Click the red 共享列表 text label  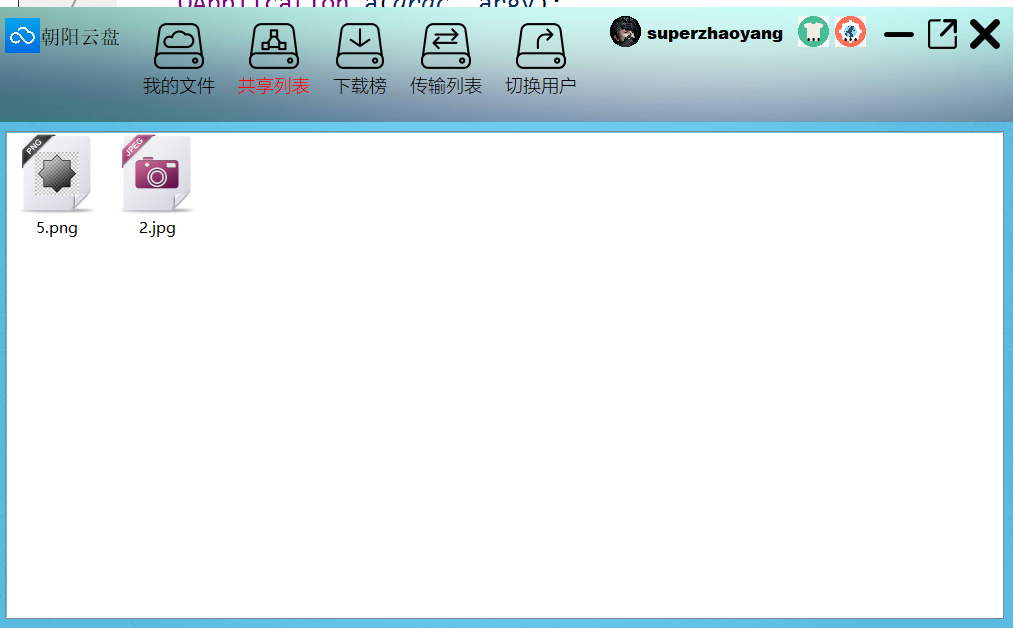point(274,86)
